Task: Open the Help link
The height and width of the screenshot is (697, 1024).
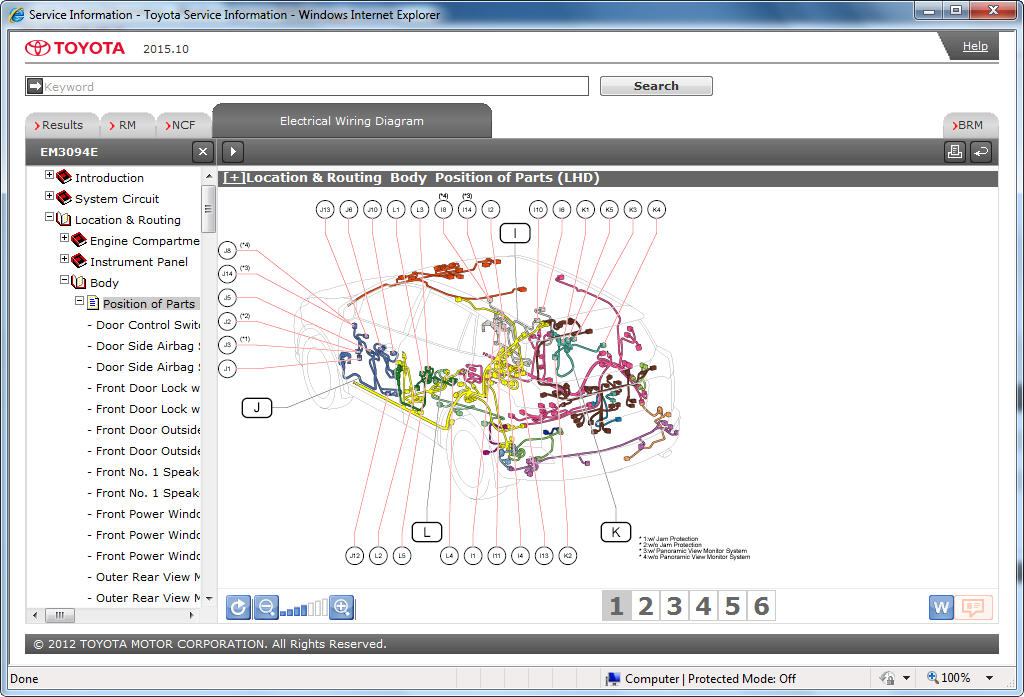Action: (975, 46)
